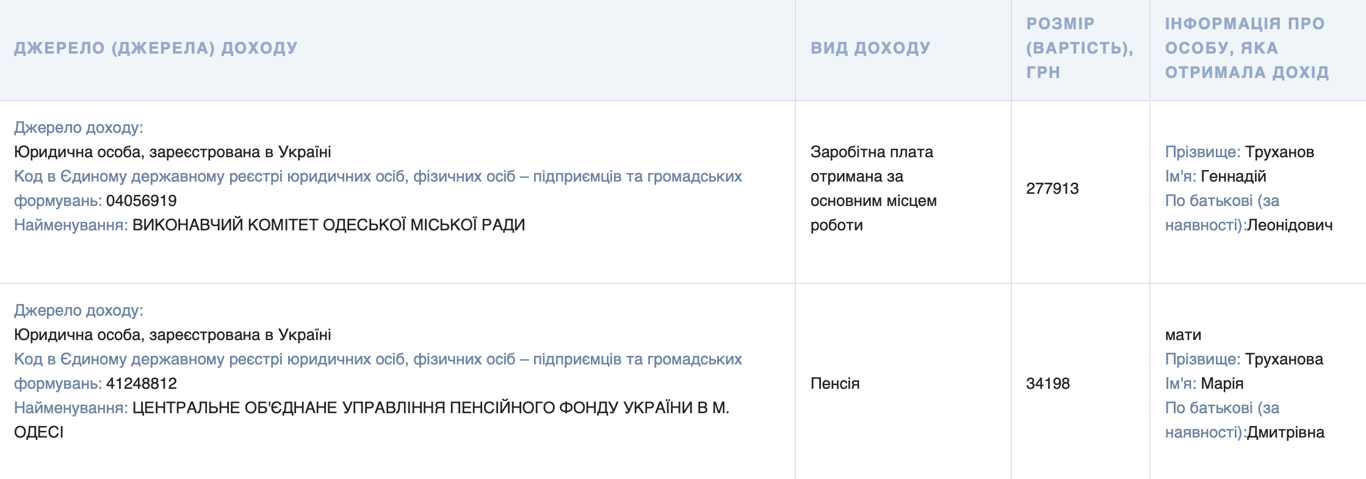Click 'ВИКОНАВЧИЙ КОМІТЕТ ОДЕСЬКОЇ МІСЬКОЇ РАДИ' organization name
1366x479 pixels.
pyautogui.click(x=328, y=225)
